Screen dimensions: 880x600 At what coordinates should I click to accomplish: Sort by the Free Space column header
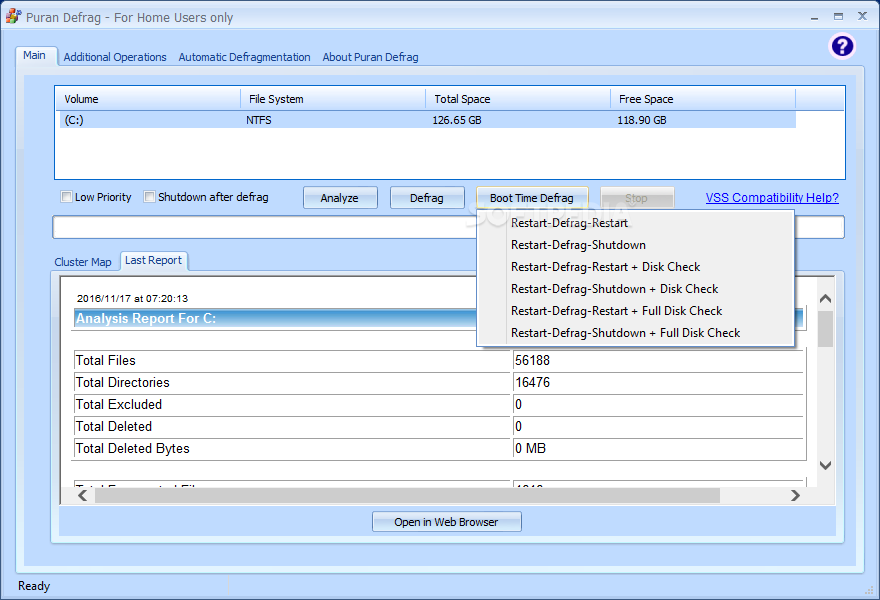click(x=703, y=99)
